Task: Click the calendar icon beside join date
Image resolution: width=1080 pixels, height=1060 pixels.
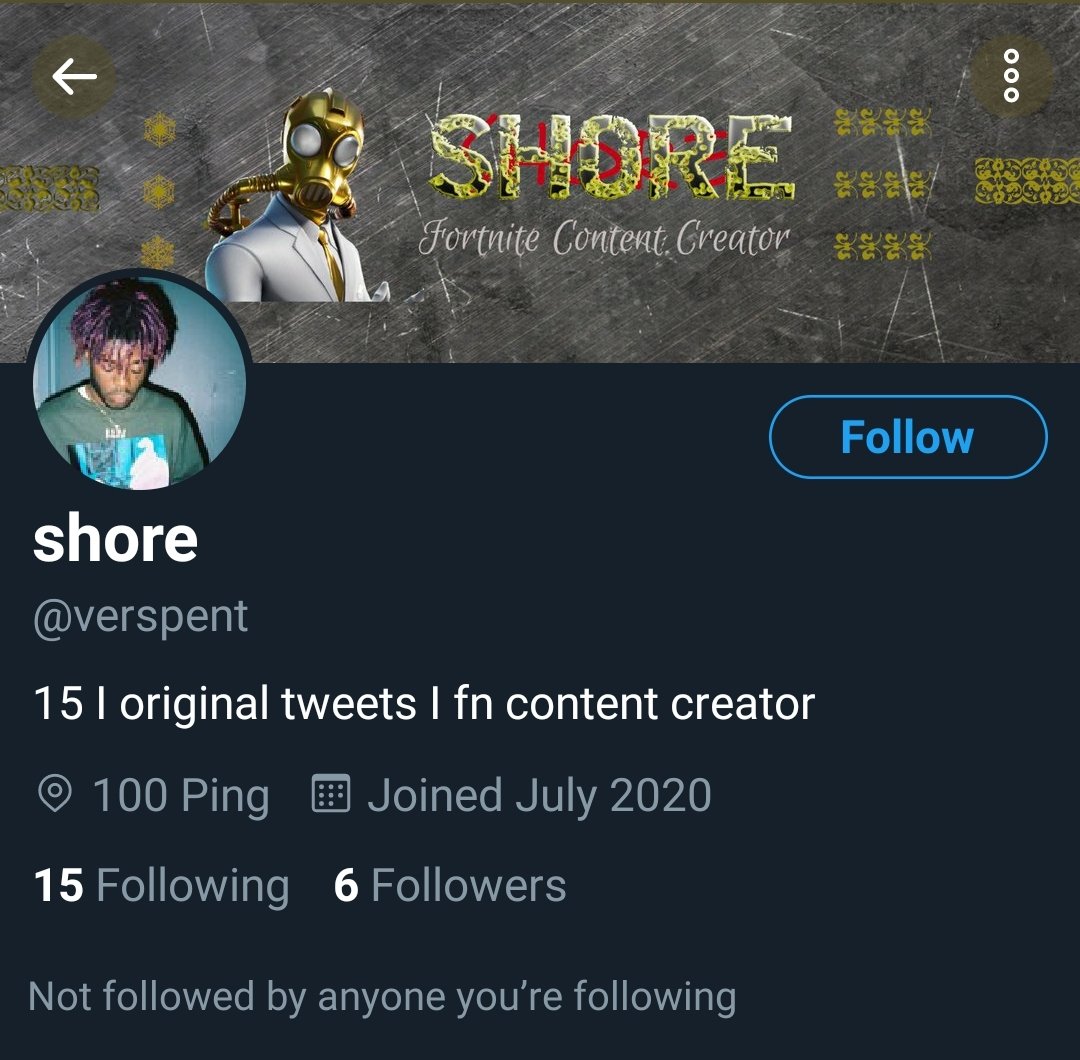Action: 331,795
